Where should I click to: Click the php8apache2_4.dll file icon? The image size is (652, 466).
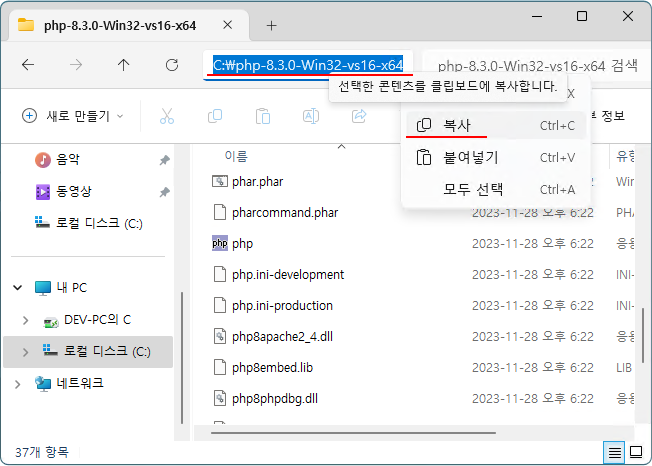[220, 336]
